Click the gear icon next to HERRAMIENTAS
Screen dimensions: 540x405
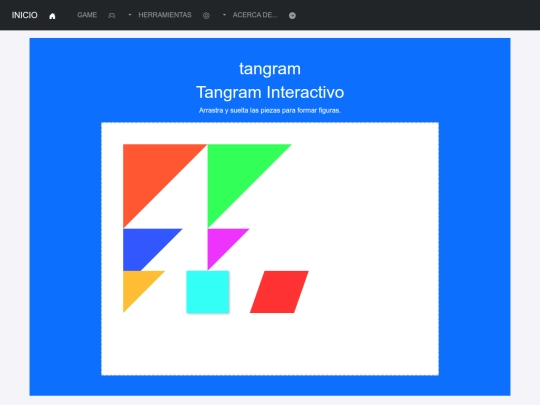206,15
